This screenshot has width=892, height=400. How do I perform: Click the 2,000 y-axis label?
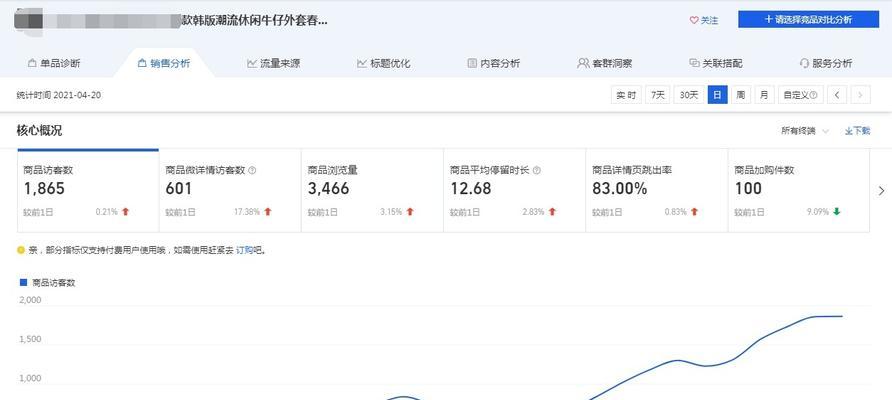(x=30, y=300)
